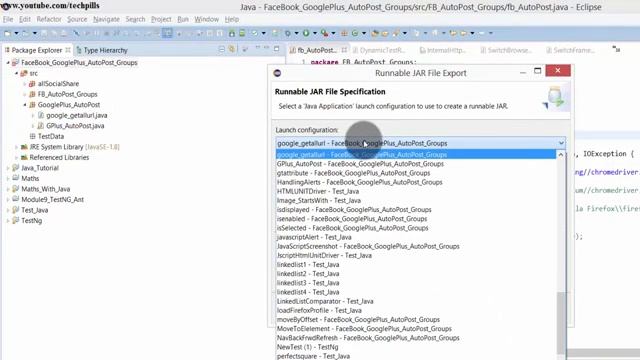Collapse the src folder node
This screenshot has height=360, width=640.
pos(16,73)
